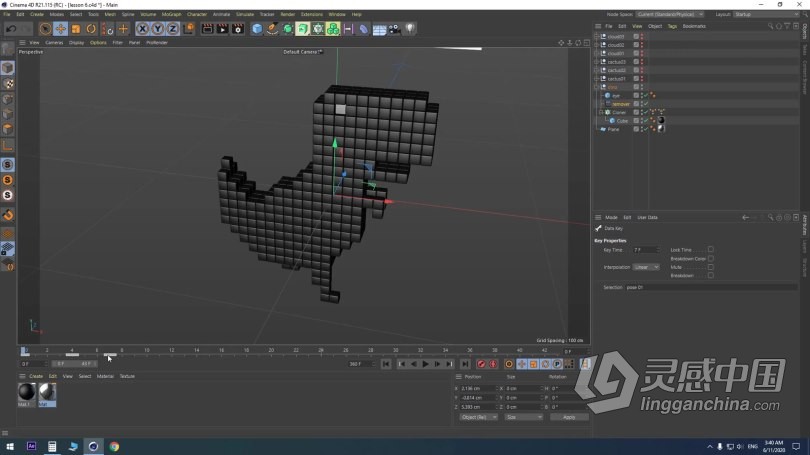Screen dimensions: 810x455
Task: Open Object Manager search icon
Action: tap(770, 26)
